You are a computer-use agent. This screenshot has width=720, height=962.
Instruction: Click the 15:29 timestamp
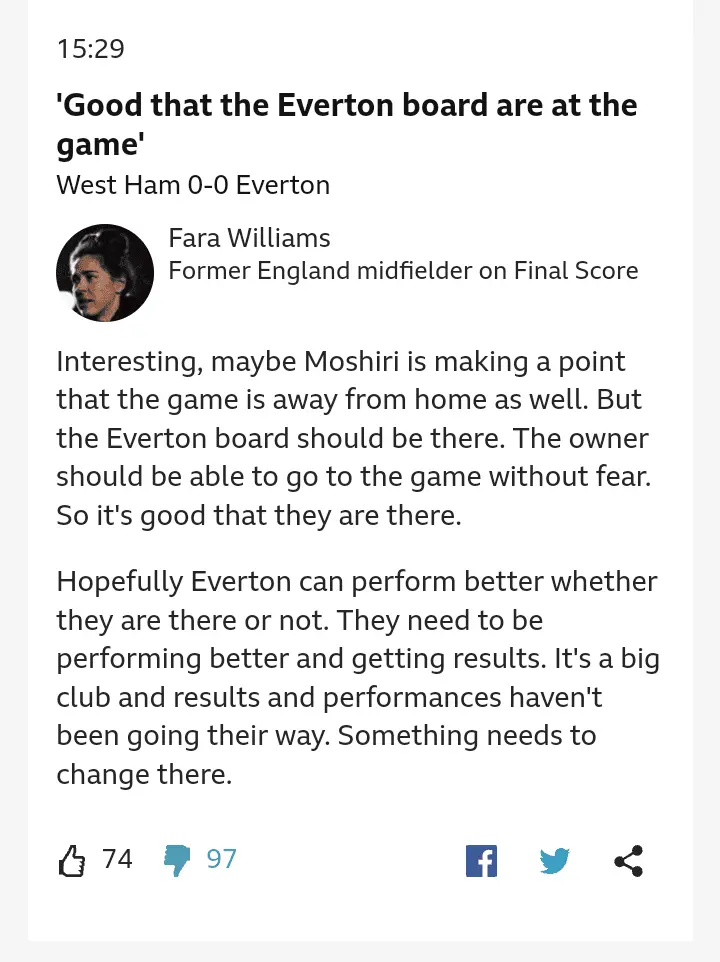(91, 48)
